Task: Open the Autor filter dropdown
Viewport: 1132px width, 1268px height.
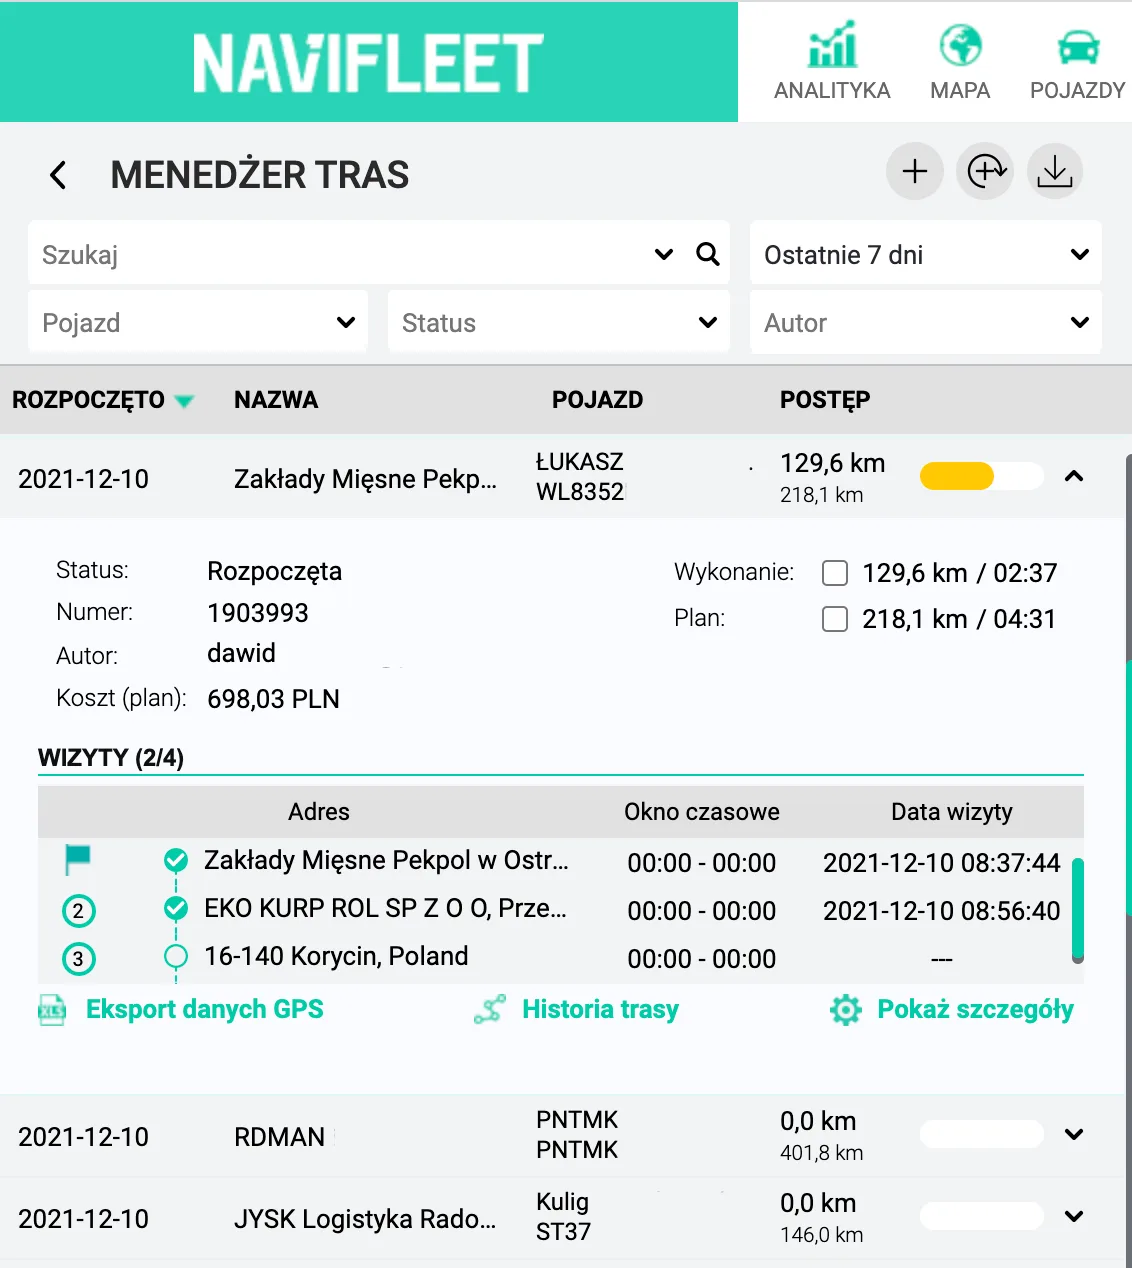Action: 926,322
